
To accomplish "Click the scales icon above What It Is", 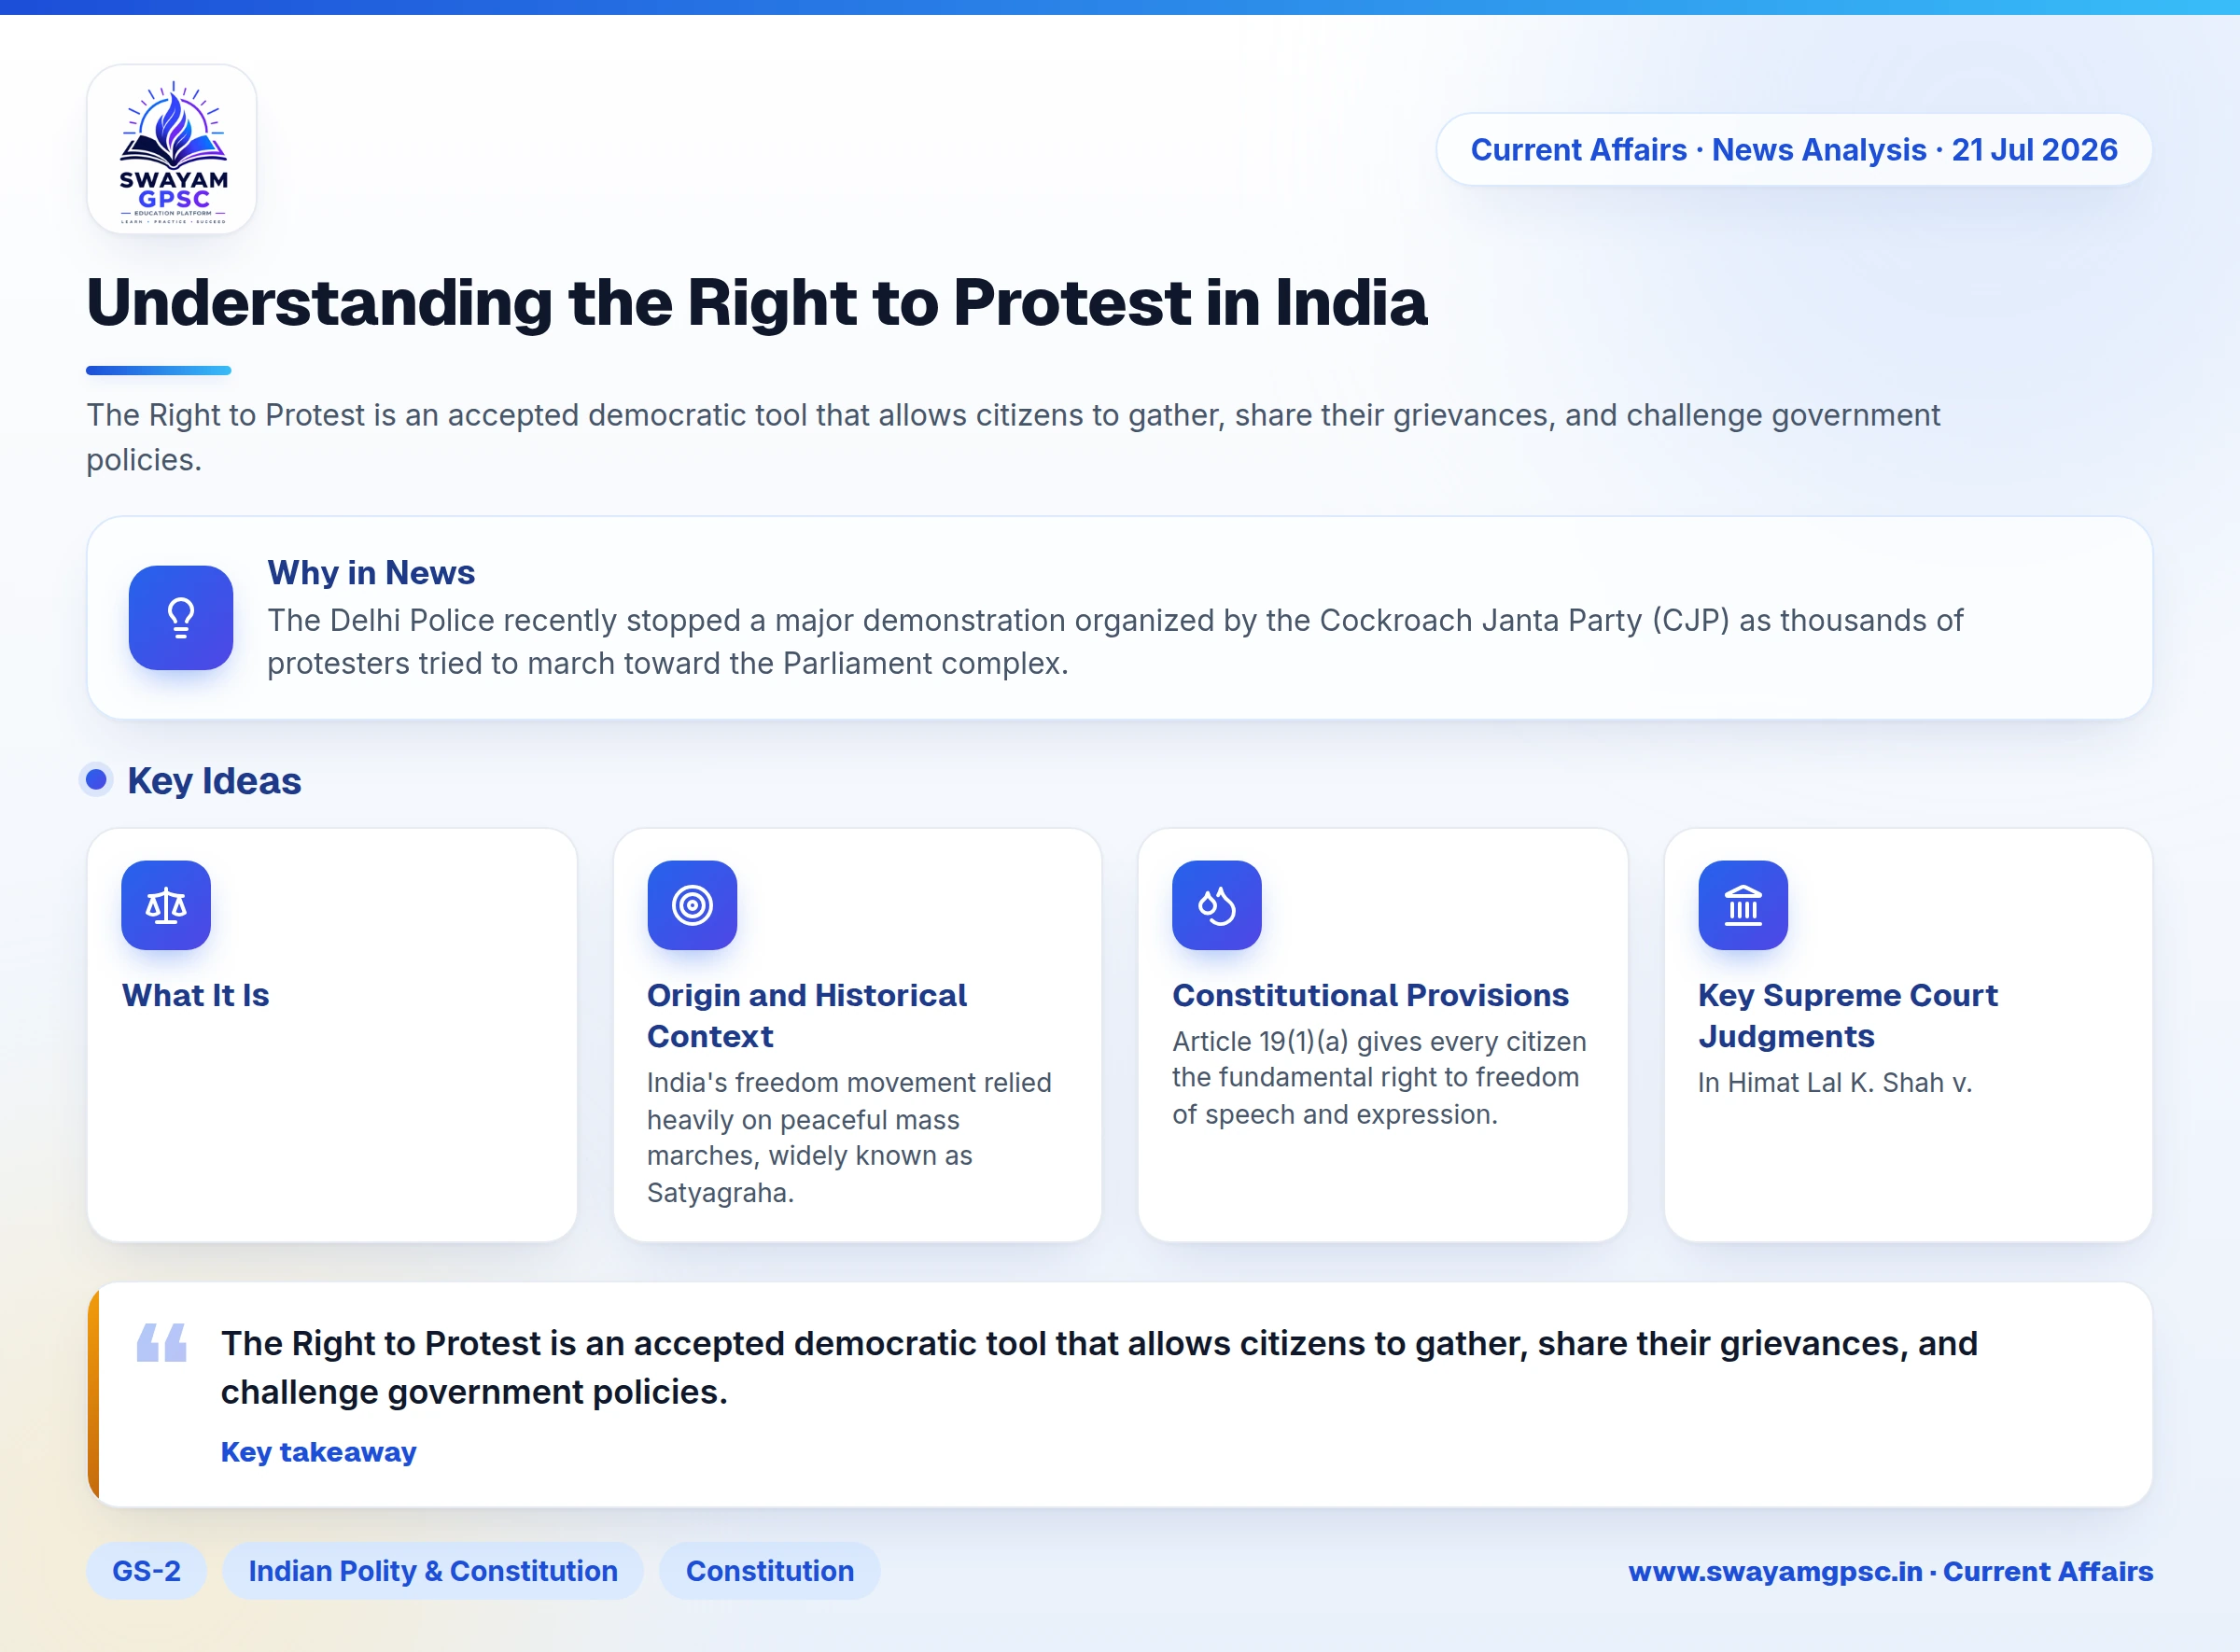I will (x=166, y=905).
